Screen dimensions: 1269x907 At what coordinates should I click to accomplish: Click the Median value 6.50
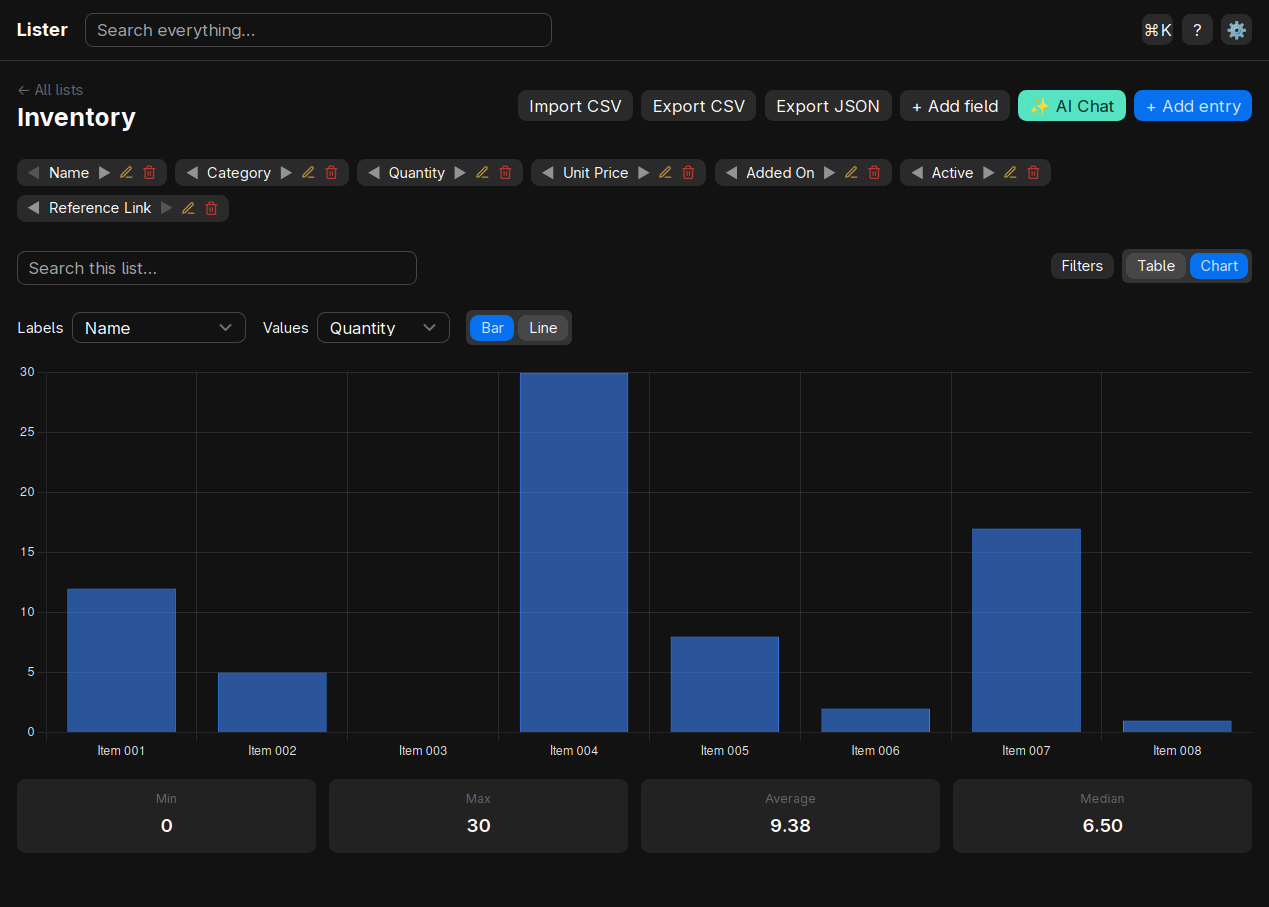point(1102,826)
